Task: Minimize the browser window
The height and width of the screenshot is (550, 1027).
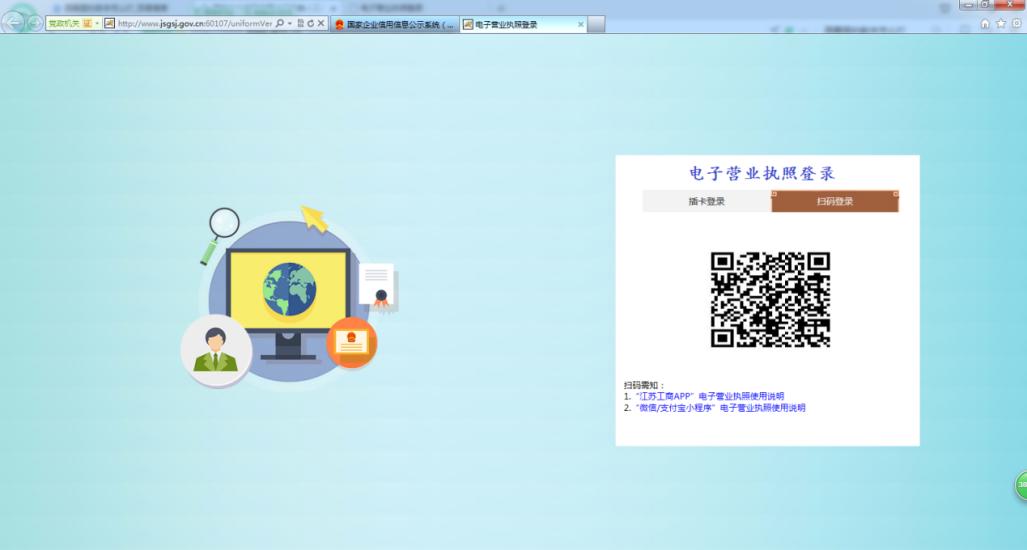Action: [x=969, y=5]
